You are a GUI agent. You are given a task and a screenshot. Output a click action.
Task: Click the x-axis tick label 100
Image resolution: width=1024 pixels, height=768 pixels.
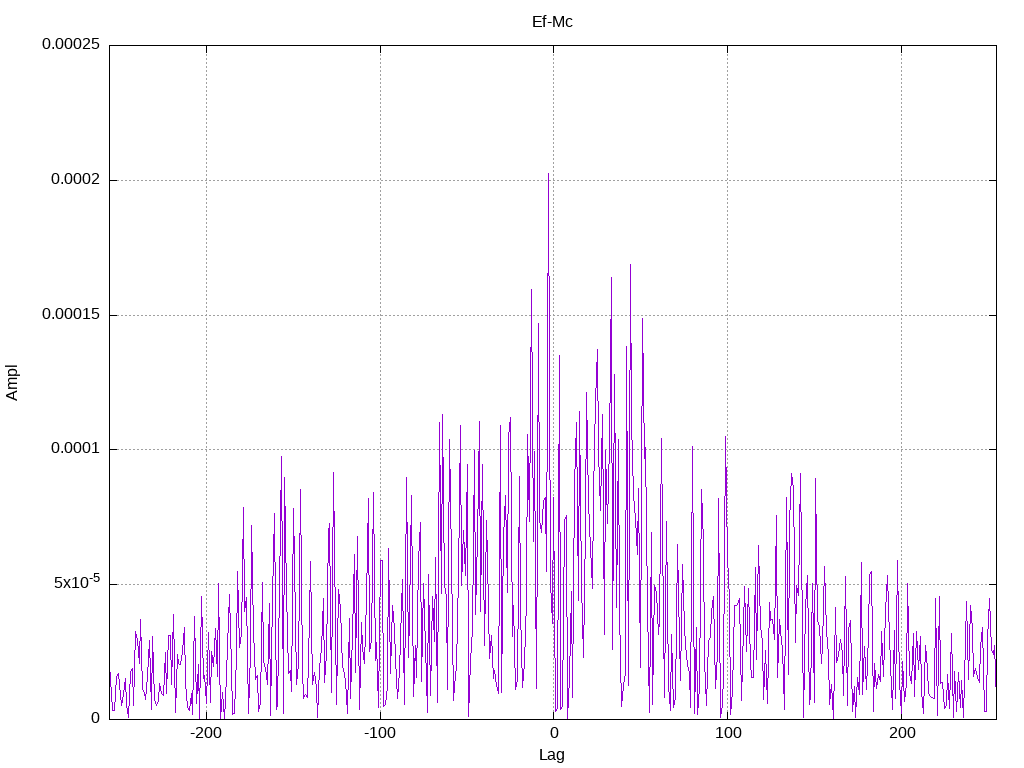point(728,733)
